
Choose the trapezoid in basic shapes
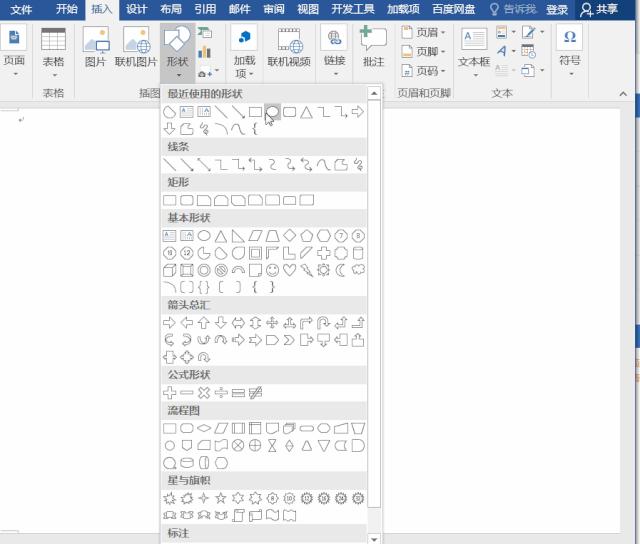[272, 235]
